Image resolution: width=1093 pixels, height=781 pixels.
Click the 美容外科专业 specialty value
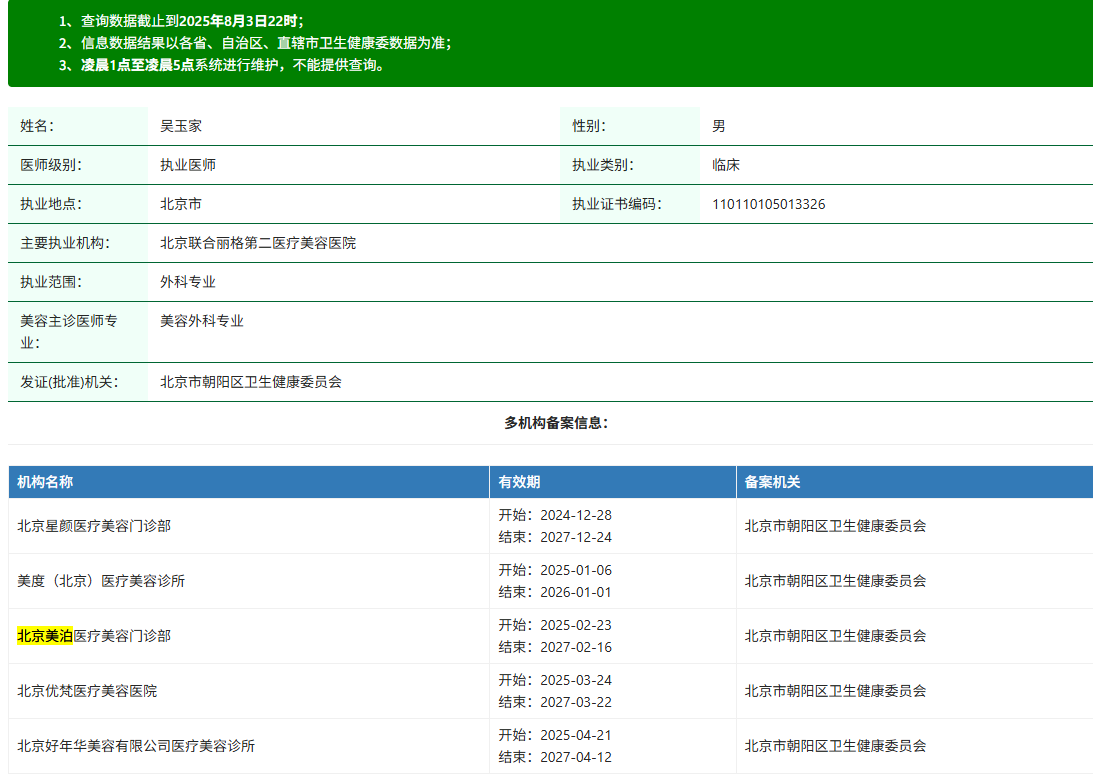[202, 321]
